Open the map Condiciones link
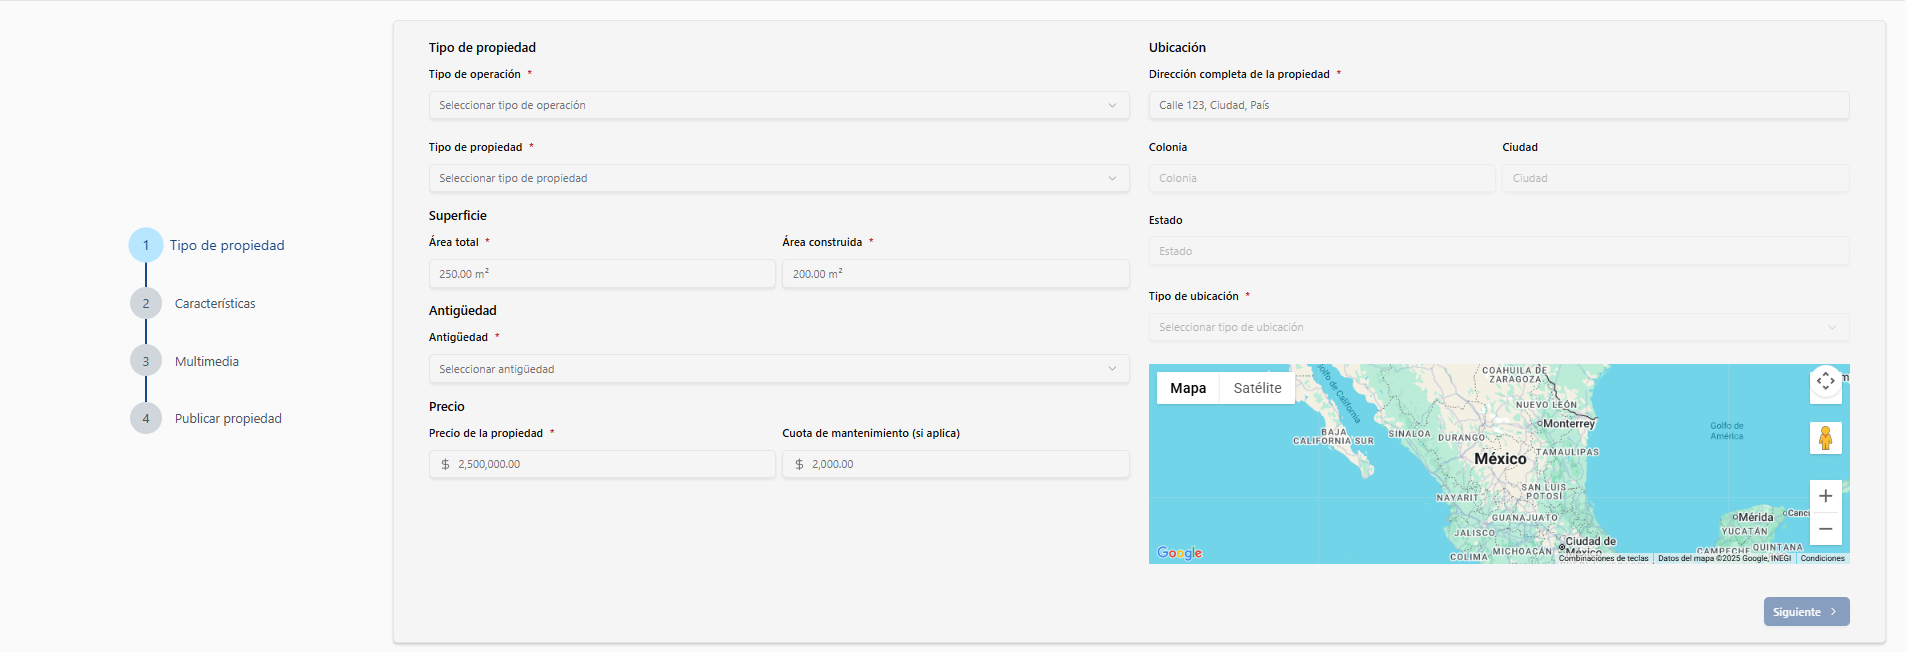This screenshot has width=1908, height=652. pyautogui.click(x=1822, y=558)
